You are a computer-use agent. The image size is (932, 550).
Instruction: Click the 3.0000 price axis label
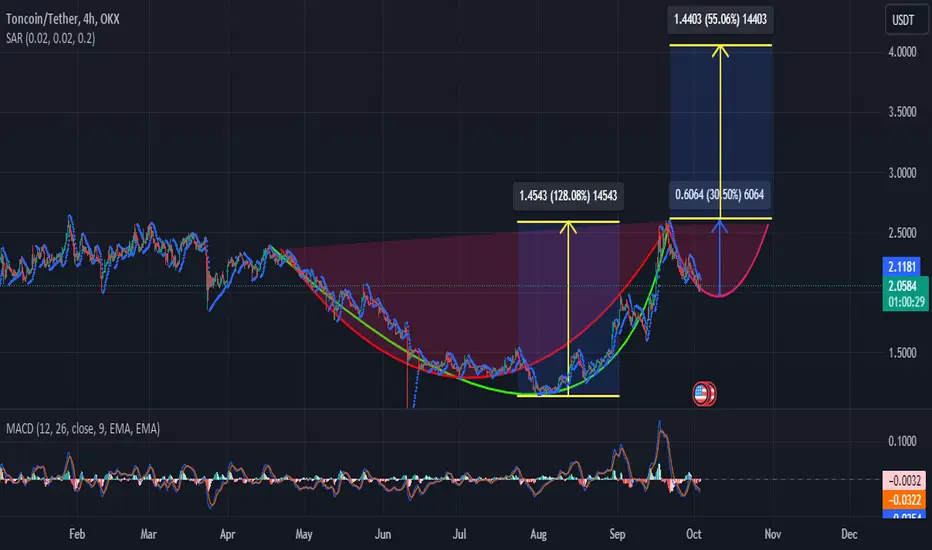(902, 173)
